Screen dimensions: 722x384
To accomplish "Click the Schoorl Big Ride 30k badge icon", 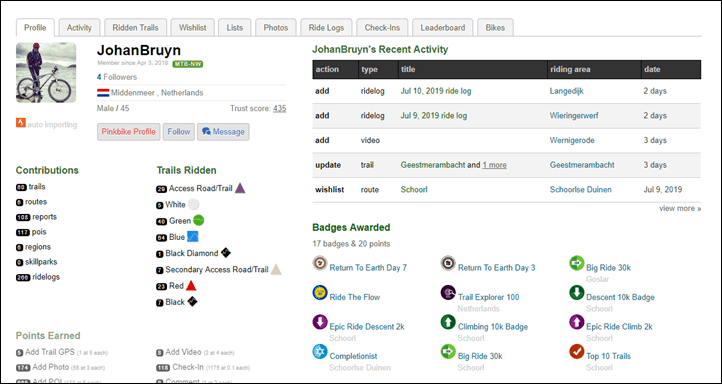I will point(448,352).
